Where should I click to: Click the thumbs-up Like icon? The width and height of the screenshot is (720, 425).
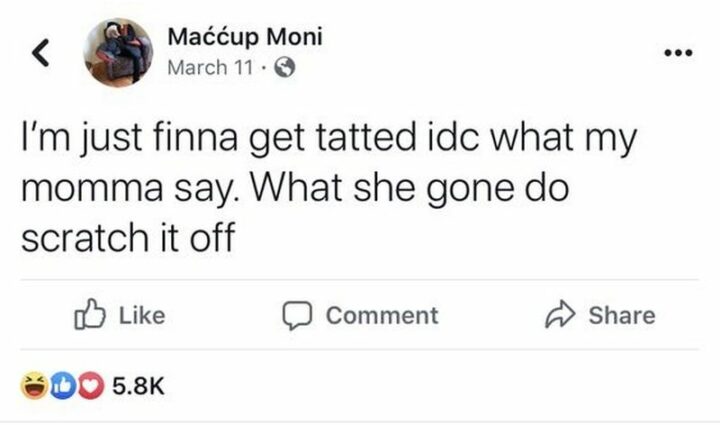pyautogui.click(x=88, y=315)
